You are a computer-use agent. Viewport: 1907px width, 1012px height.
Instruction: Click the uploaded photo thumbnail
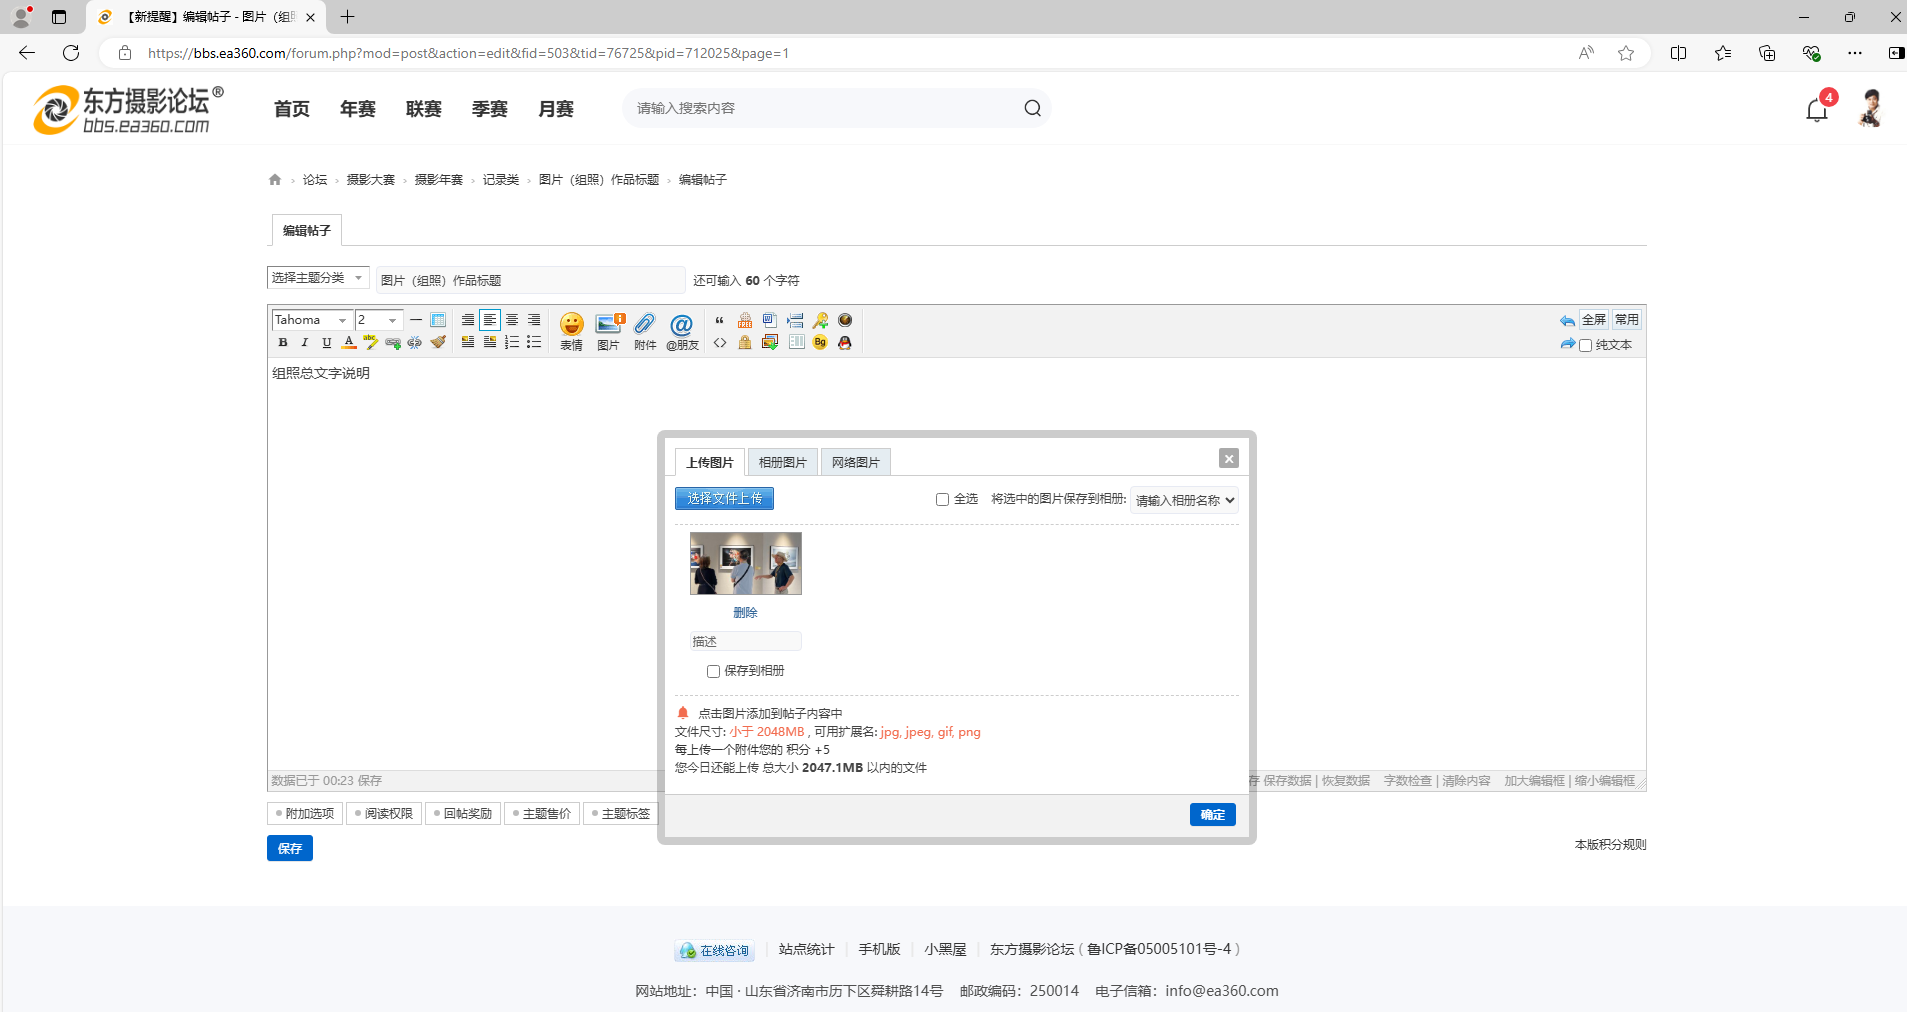745,563
